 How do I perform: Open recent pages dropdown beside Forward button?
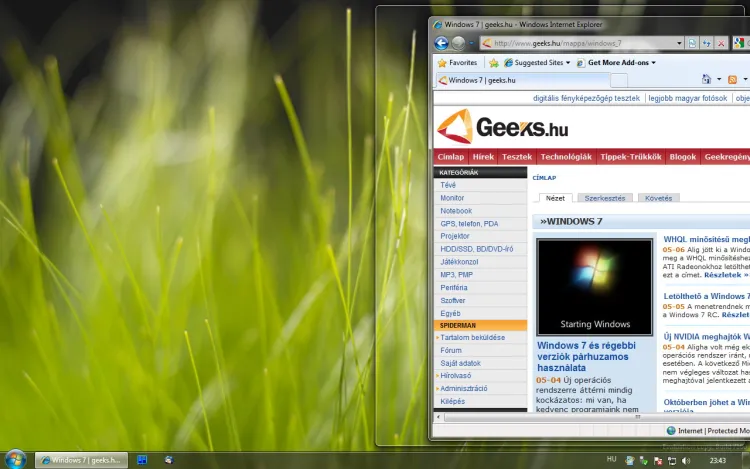click(x=472, y=43)
